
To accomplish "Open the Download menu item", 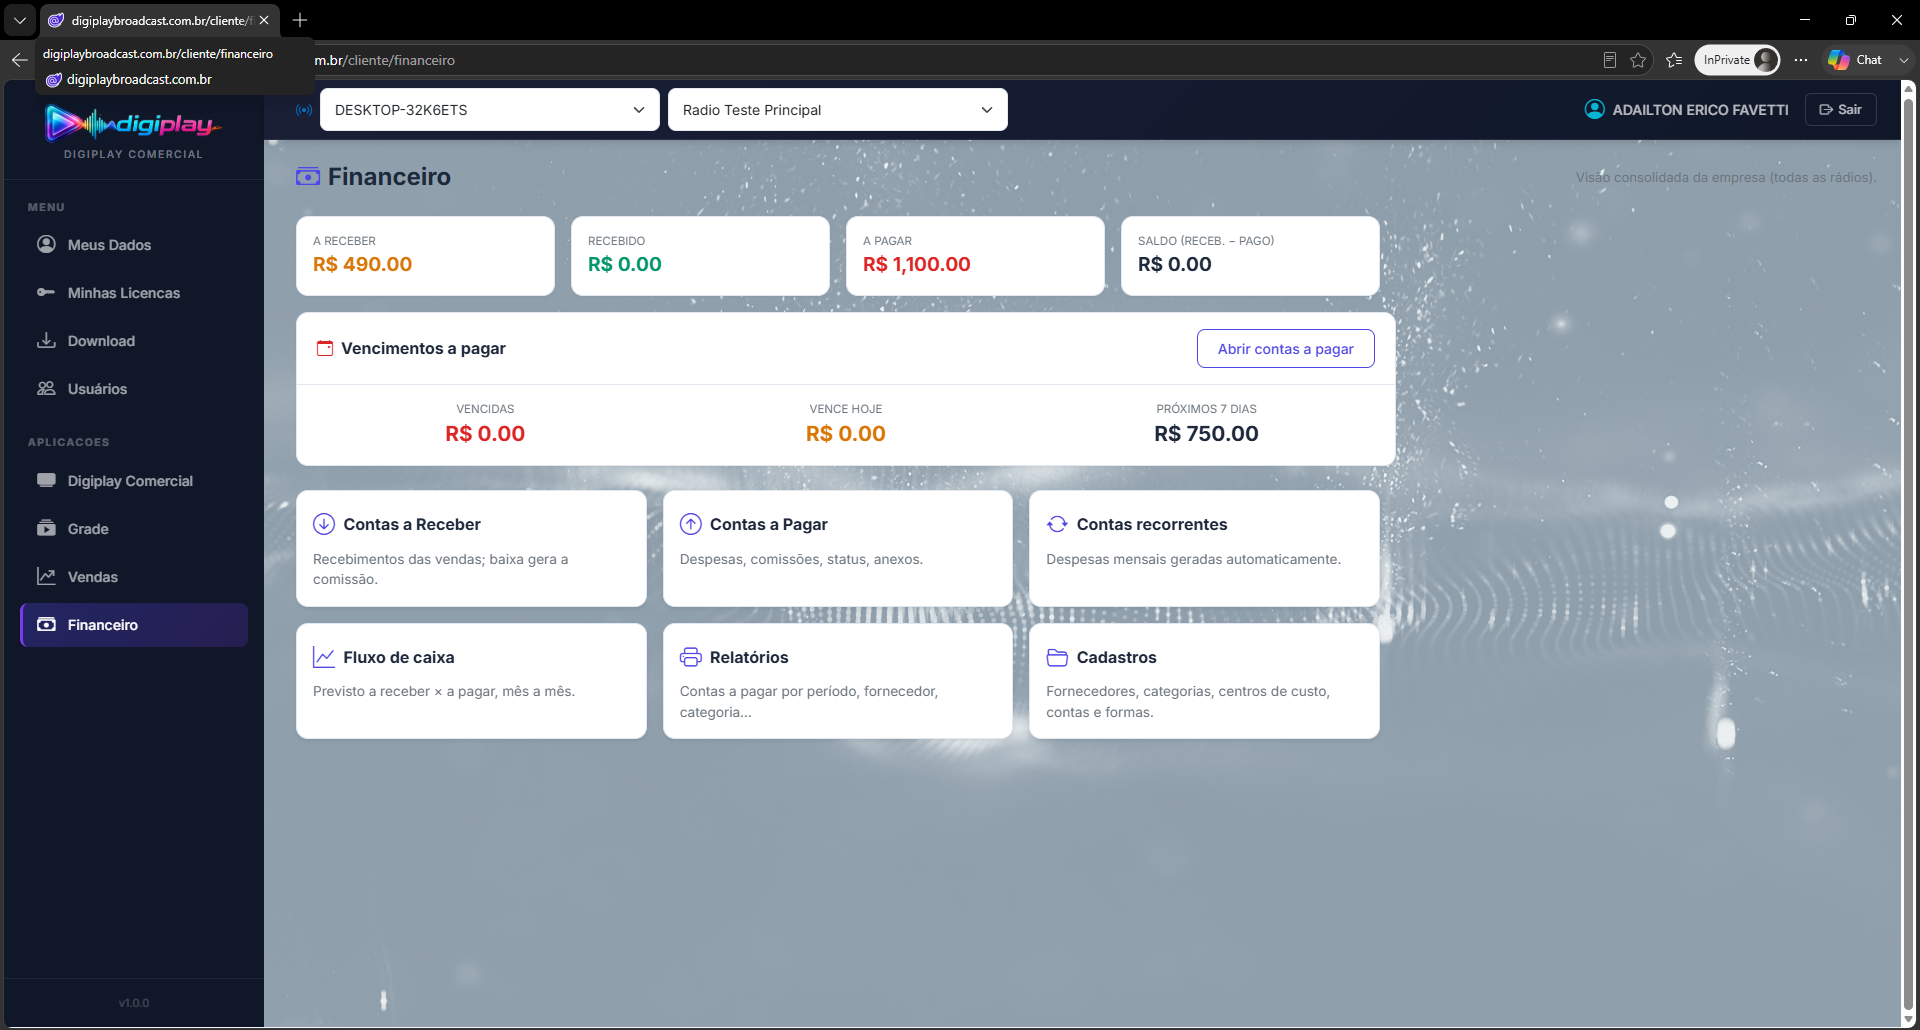I will click(134, 341).
